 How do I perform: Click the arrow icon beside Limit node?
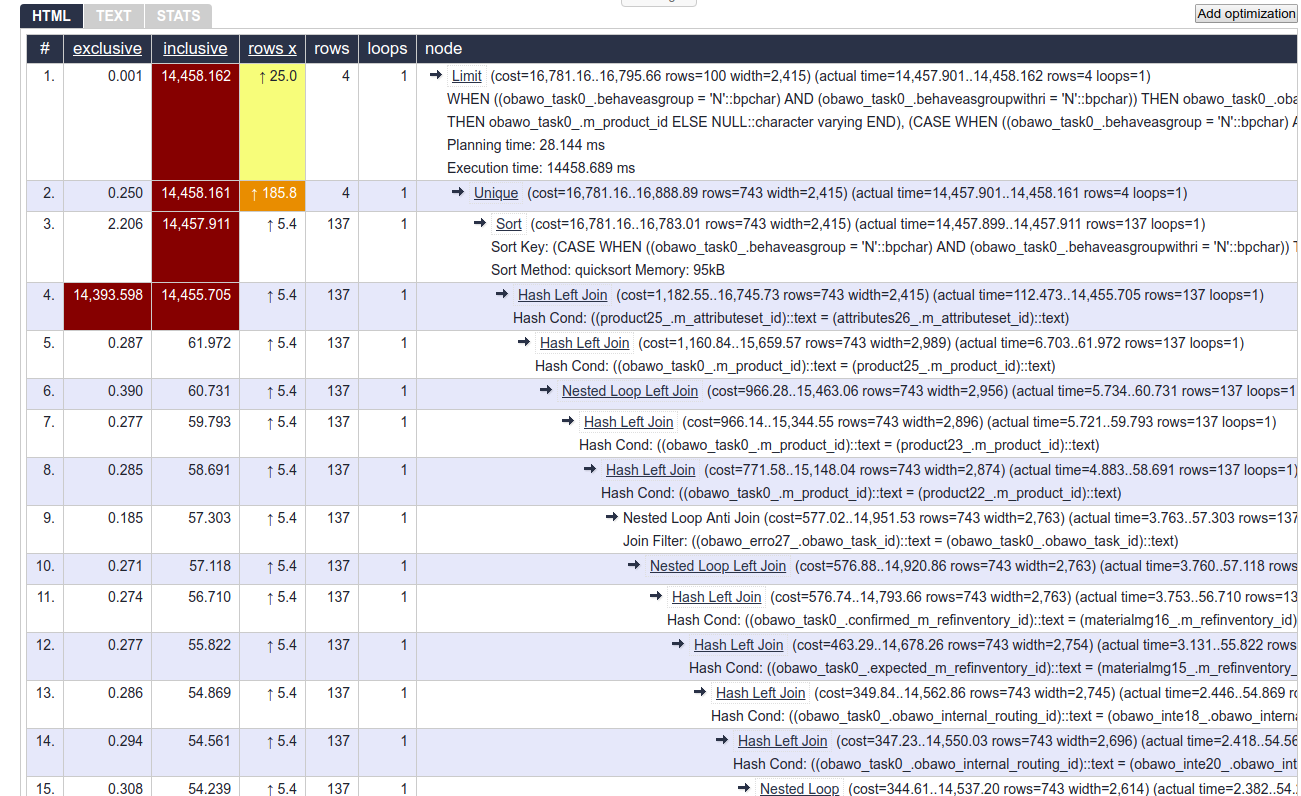coord(436,75)
